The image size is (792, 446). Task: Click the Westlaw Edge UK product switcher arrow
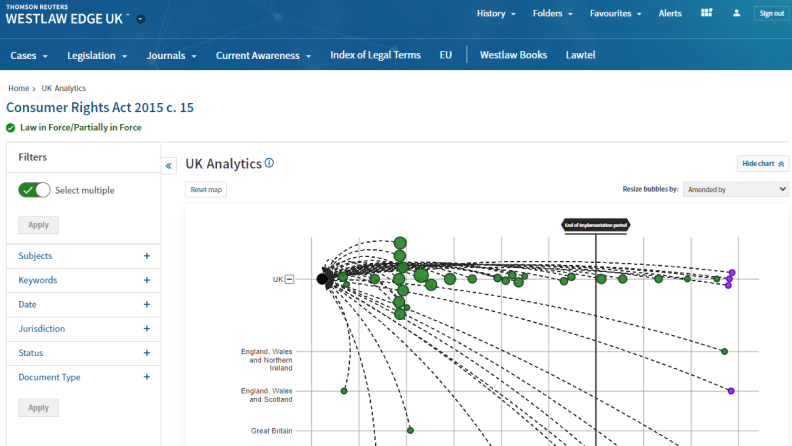[x=141, y=19]
